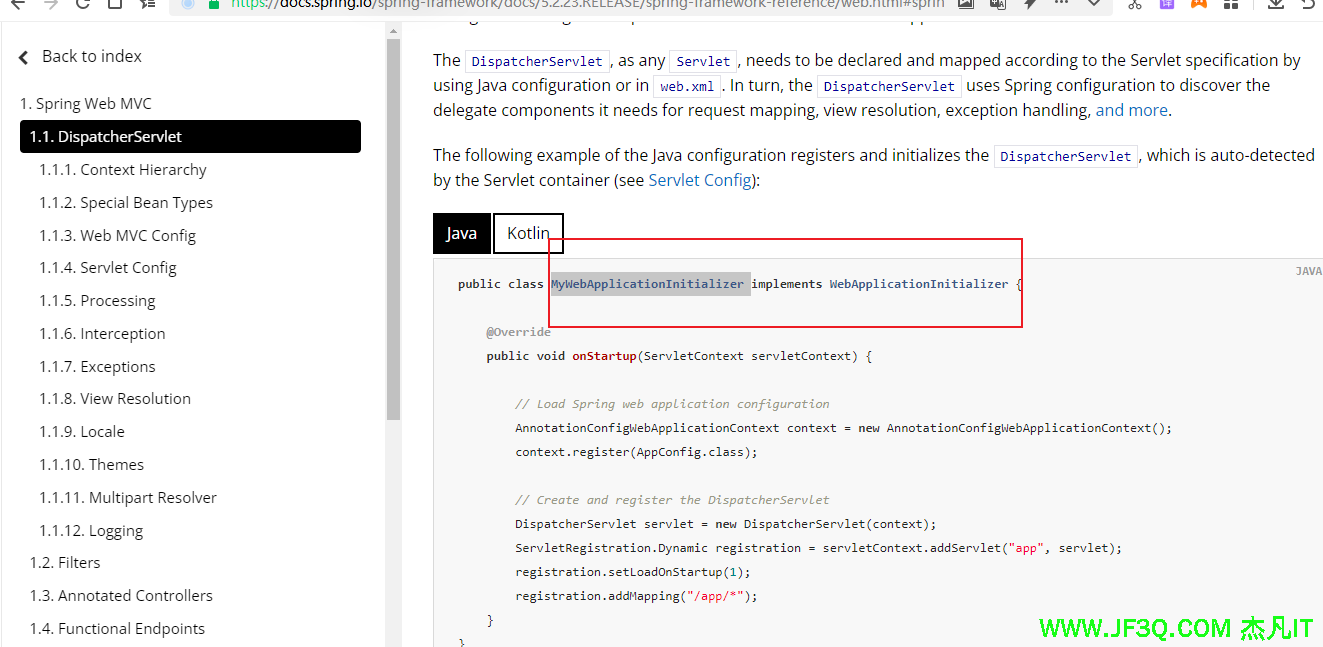Follow the "and more" link
The image size is (1323, 647).
pos(1131,110)
